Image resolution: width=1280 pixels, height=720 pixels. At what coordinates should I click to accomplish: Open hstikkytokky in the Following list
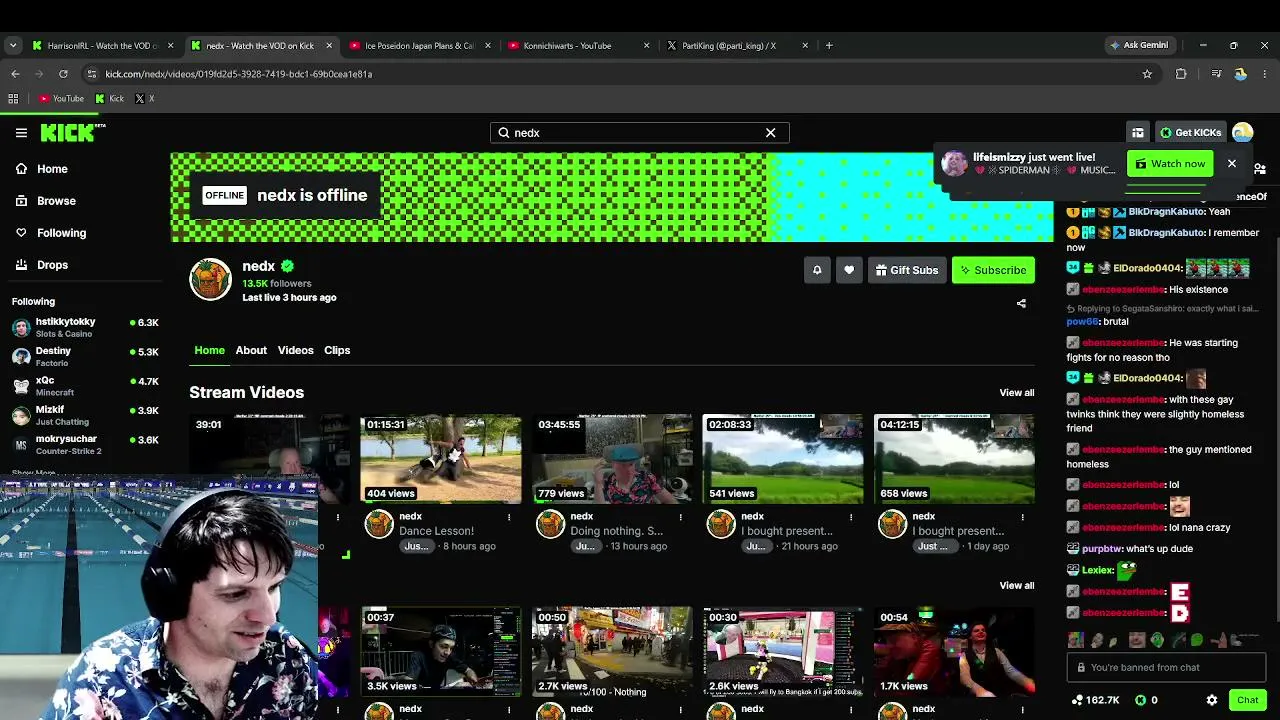[85, 327]
